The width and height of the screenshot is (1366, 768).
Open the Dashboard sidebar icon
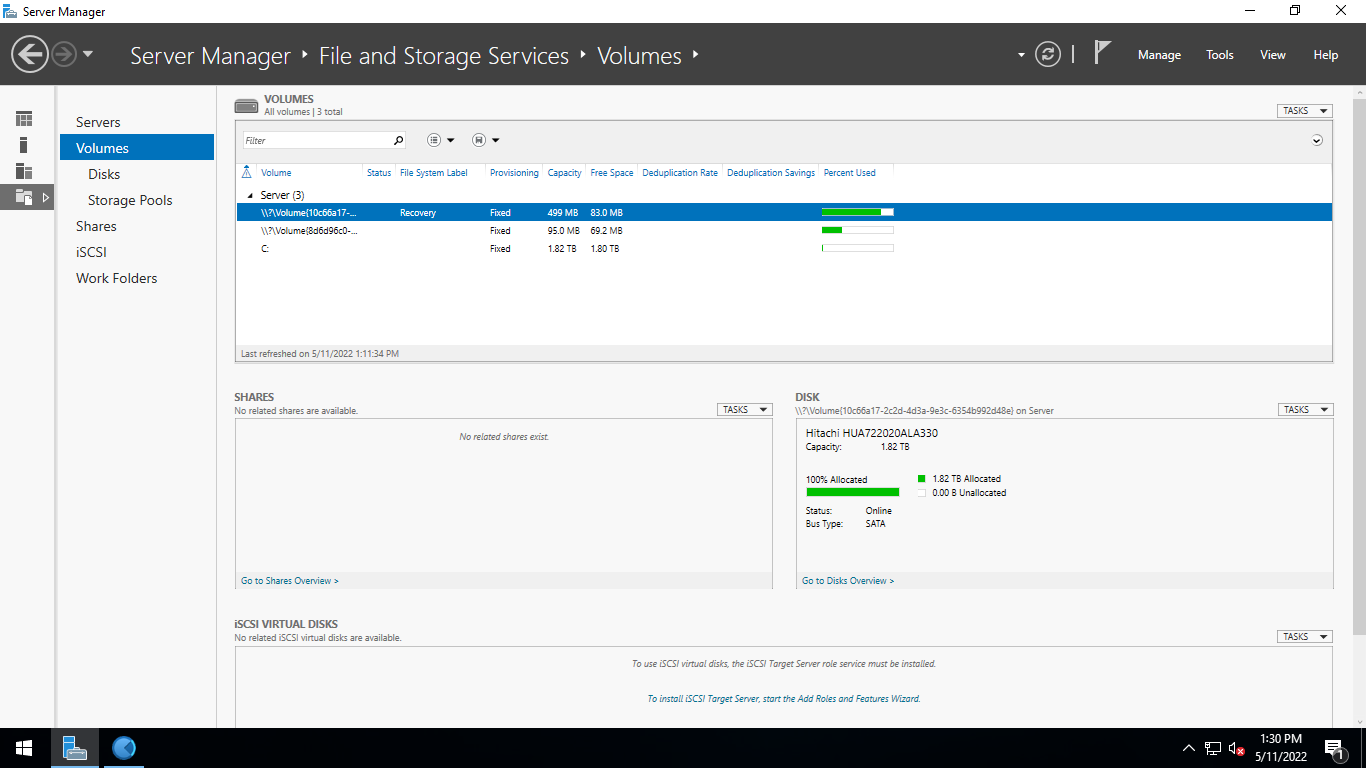[24, 119]
